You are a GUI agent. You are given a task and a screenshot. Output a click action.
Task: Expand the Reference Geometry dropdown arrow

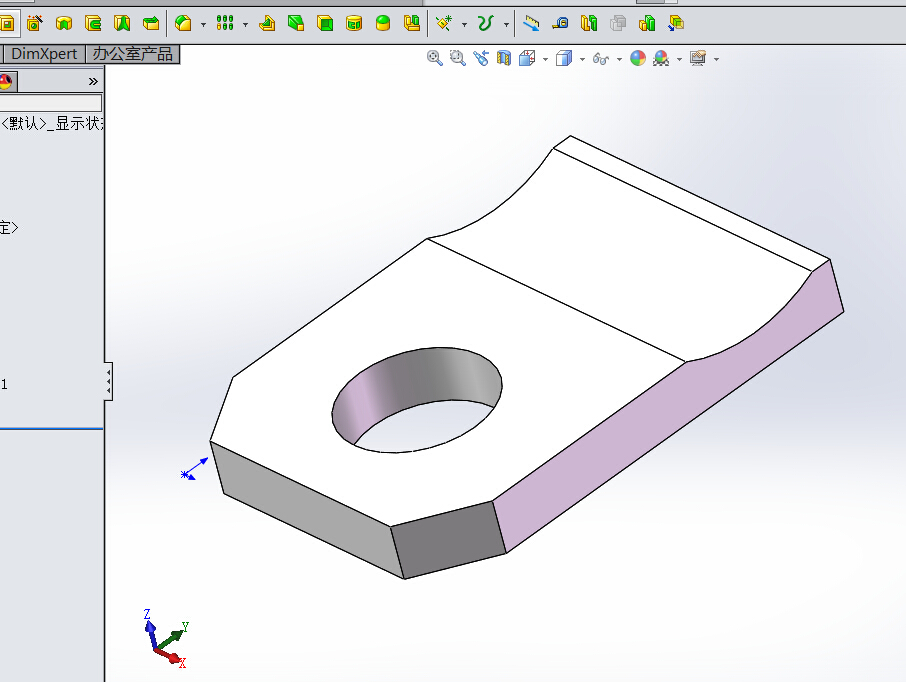coord(464,24)
